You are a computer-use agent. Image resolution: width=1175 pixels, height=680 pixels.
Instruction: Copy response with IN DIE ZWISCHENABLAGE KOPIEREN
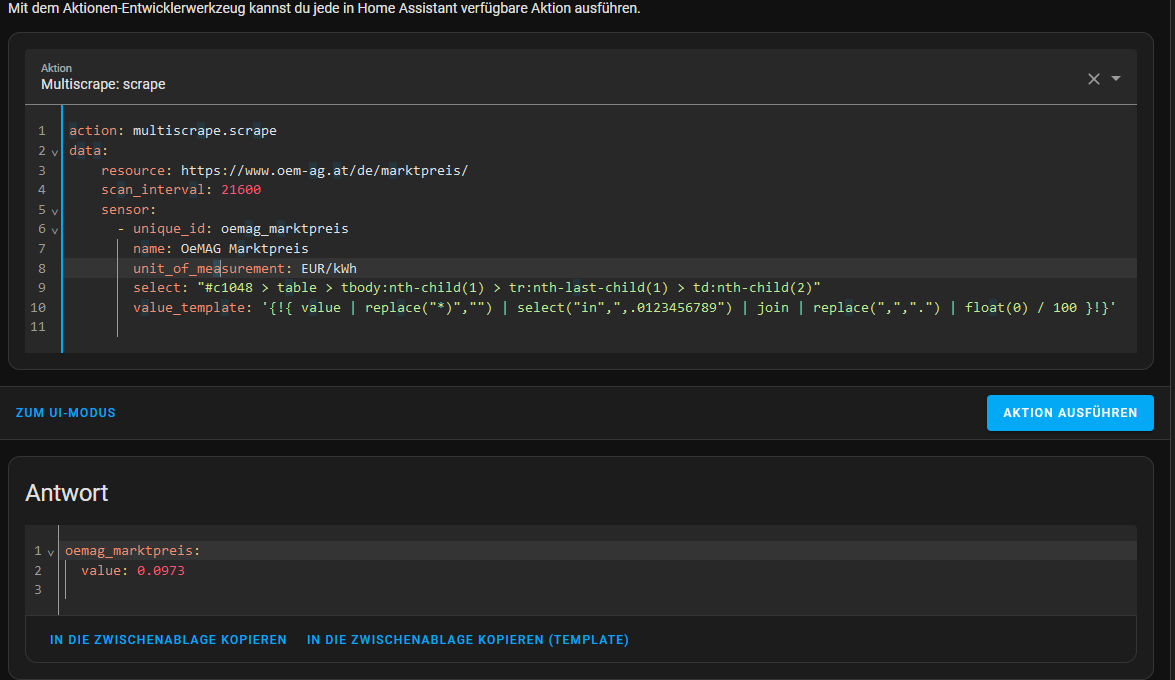pos(168,640)
